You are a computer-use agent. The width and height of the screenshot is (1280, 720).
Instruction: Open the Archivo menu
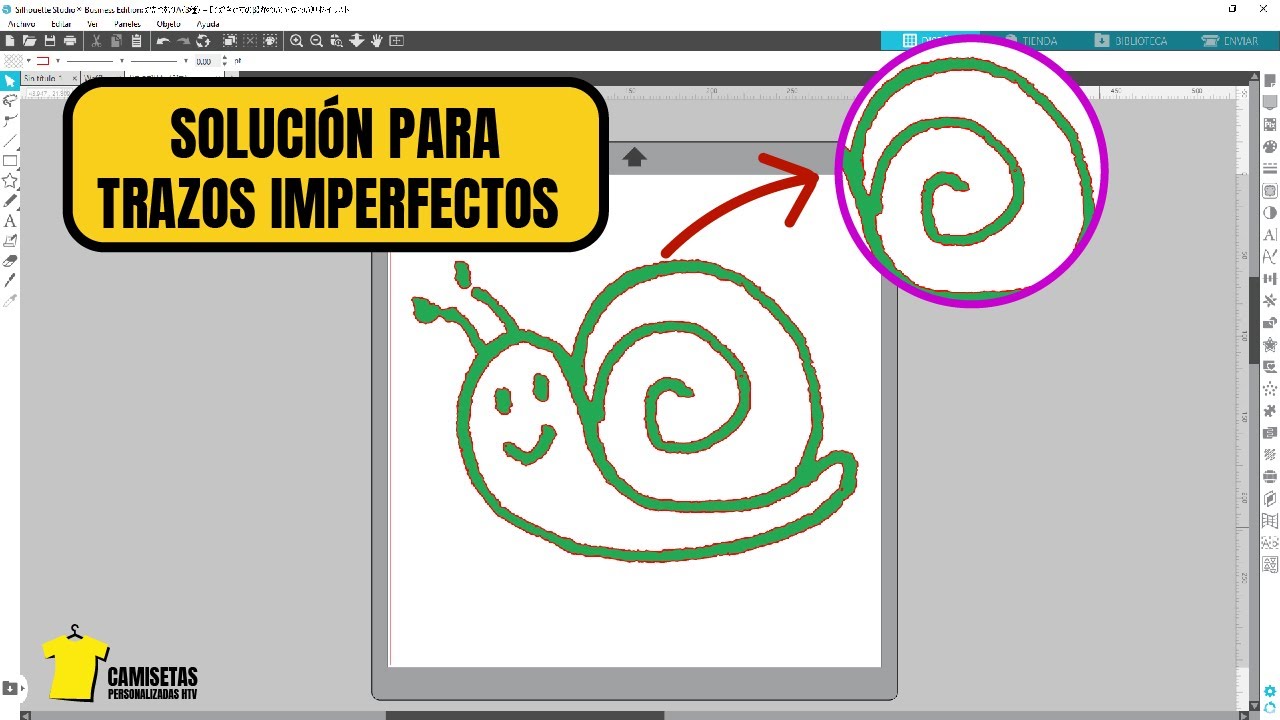pyautogui.click(x=21, y=23)
